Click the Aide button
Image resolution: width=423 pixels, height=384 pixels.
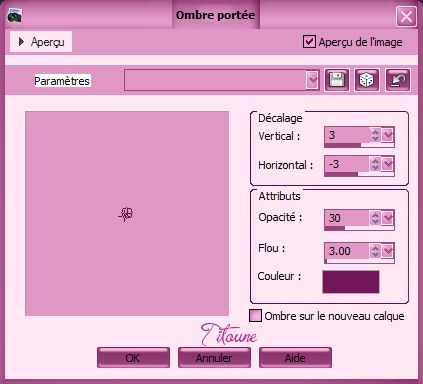(295, 358)
